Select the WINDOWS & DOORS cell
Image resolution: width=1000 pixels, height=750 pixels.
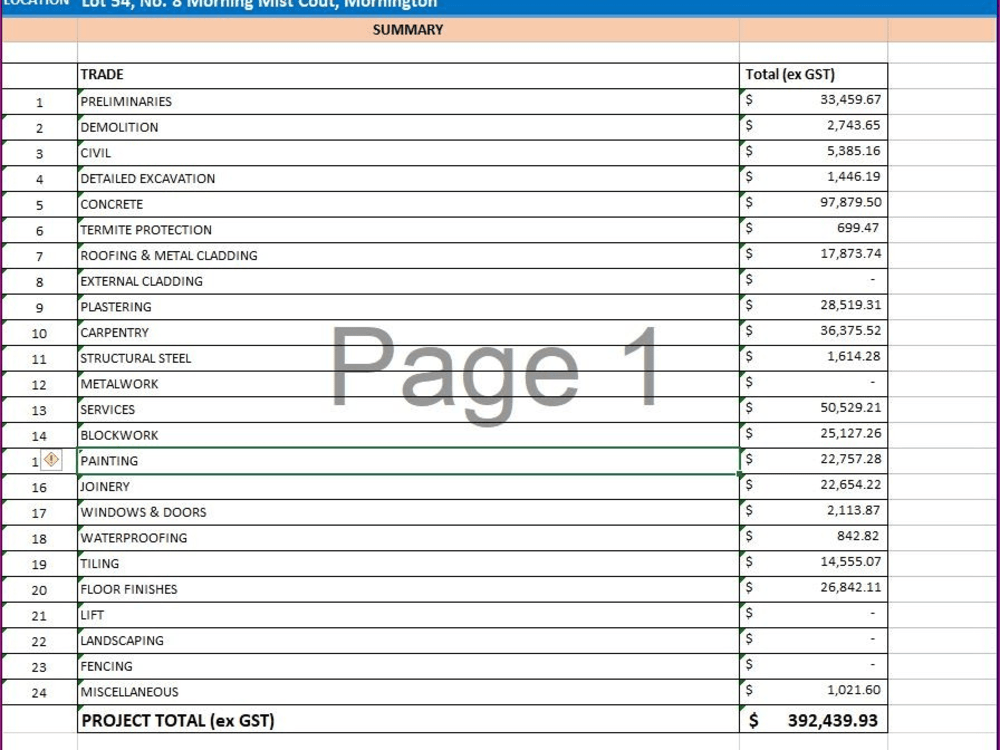408,512
